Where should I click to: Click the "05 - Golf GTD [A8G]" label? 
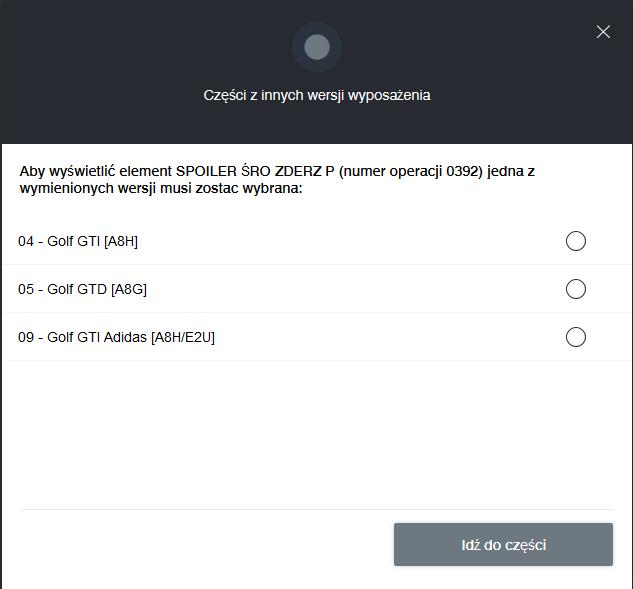point(82,289)
